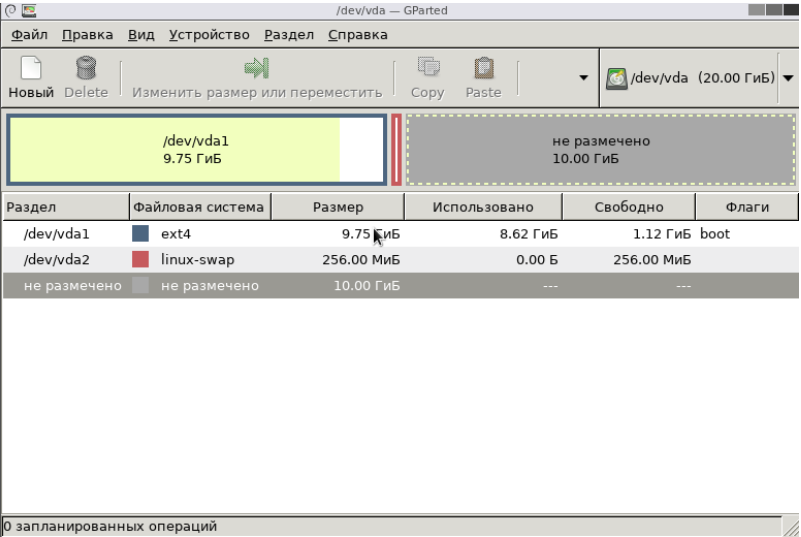Open the Правка menu
Screen dimensions: 801x537
click(x=87, y=35)
